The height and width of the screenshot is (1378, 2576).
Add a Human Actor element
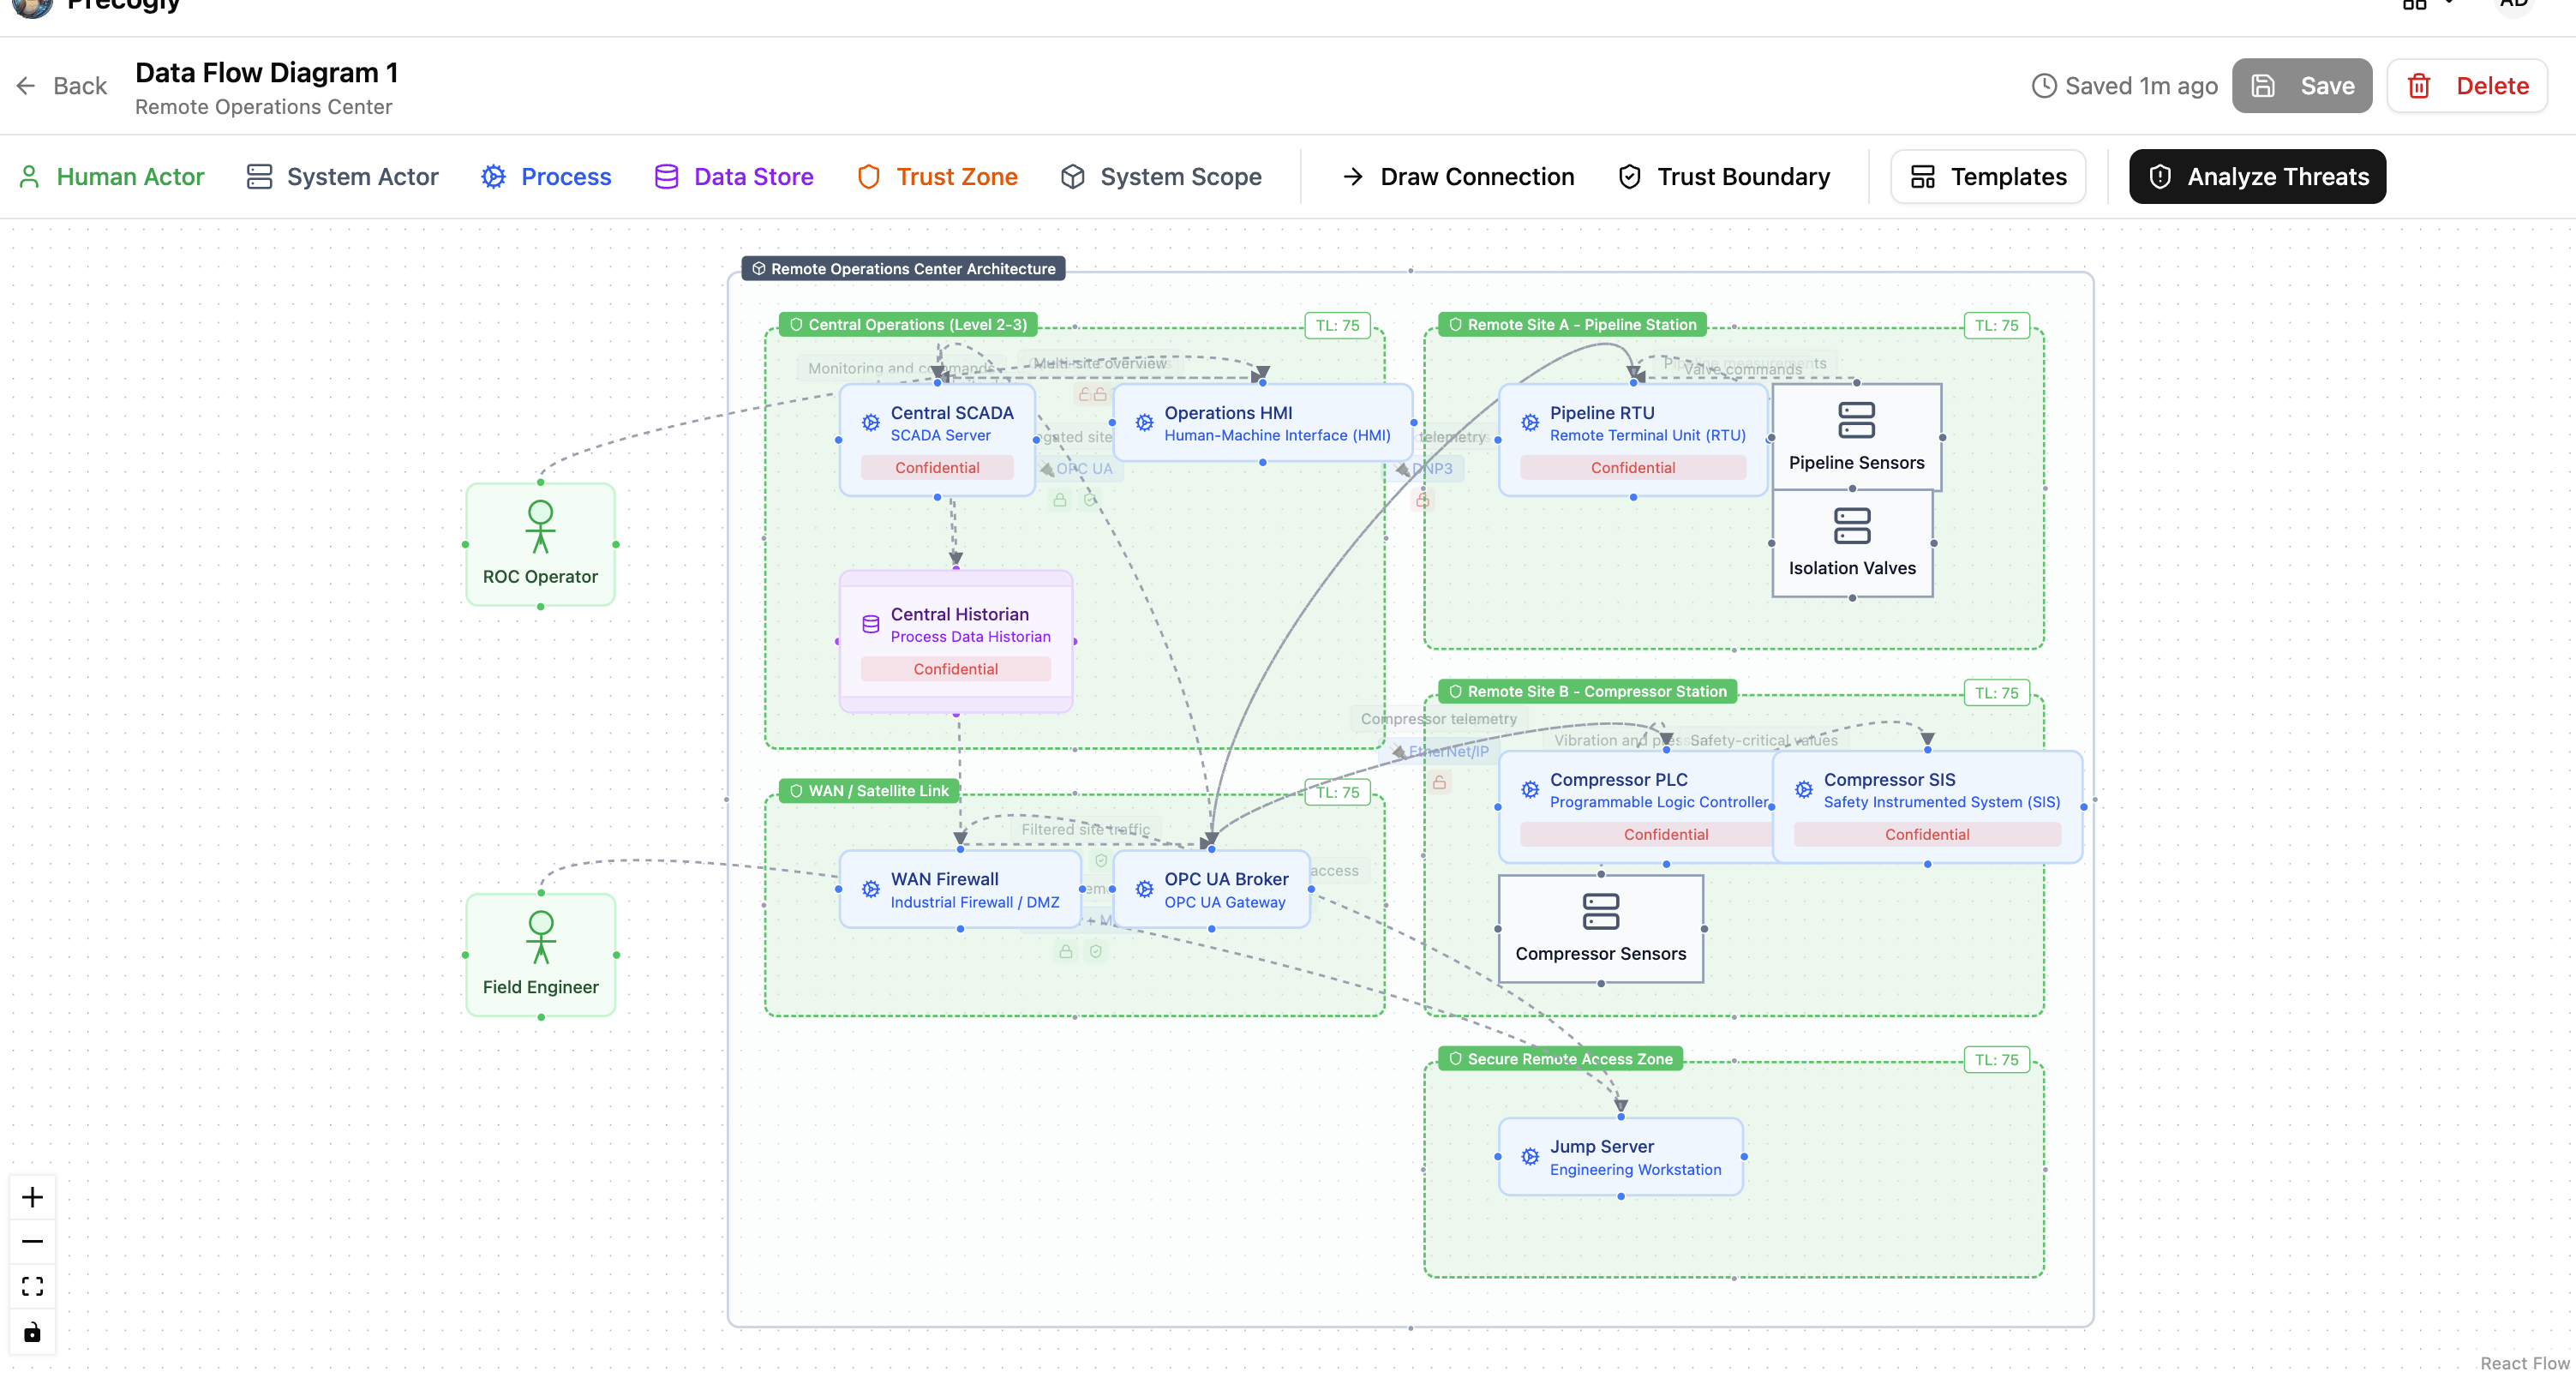click(111, 177)
